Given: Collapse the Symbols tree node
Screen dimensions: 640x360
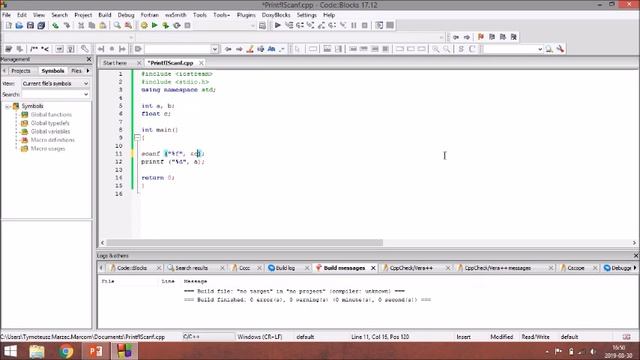Looking at the screenshot, I should [7, 106].
